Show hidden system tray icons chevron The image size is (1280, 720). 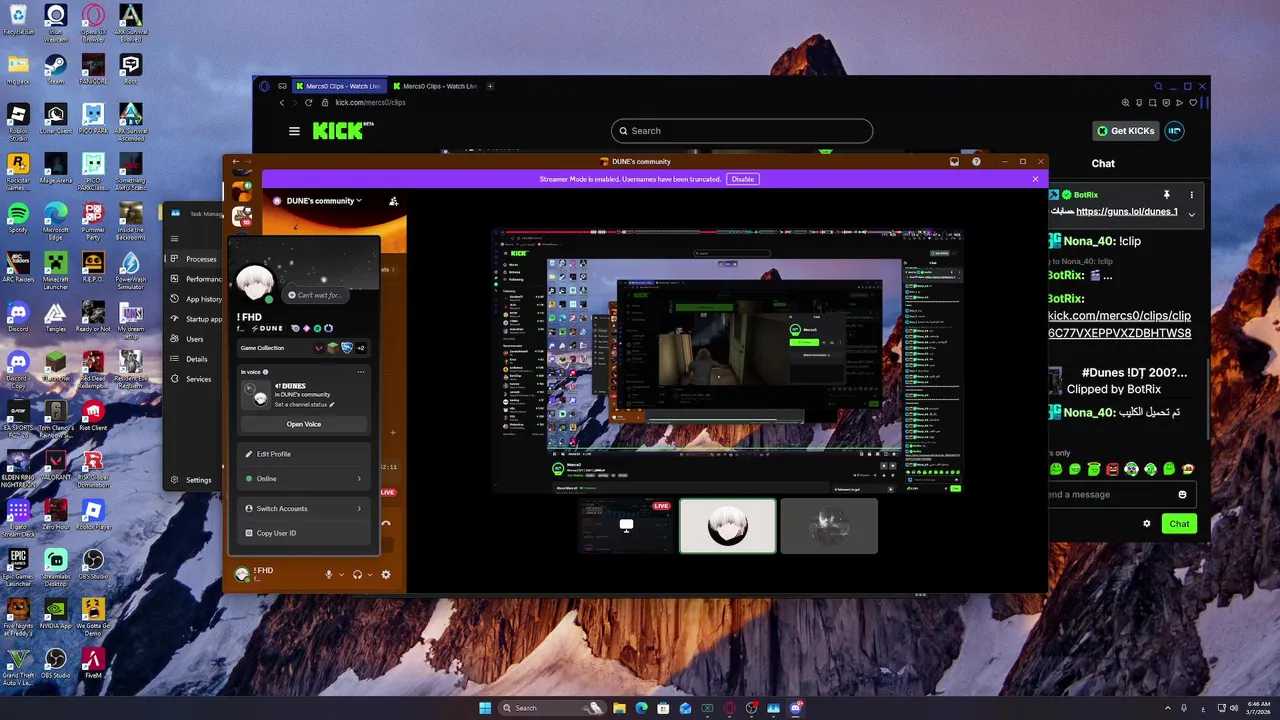1167,708
